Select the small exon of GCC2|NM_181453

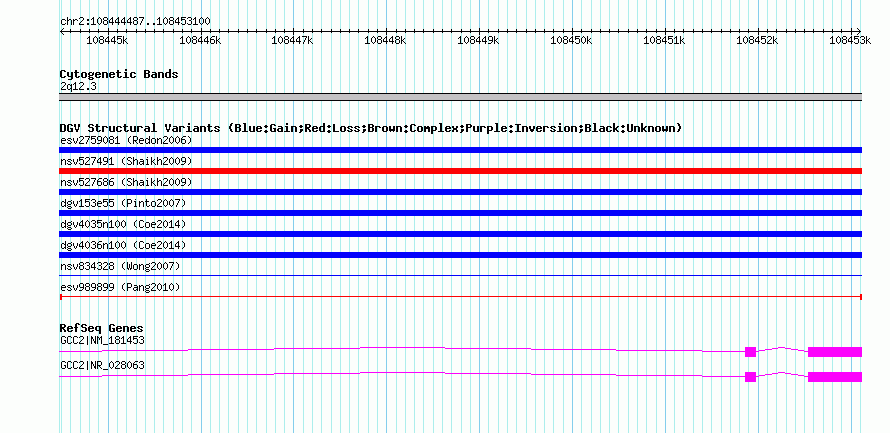click(750, 352)
